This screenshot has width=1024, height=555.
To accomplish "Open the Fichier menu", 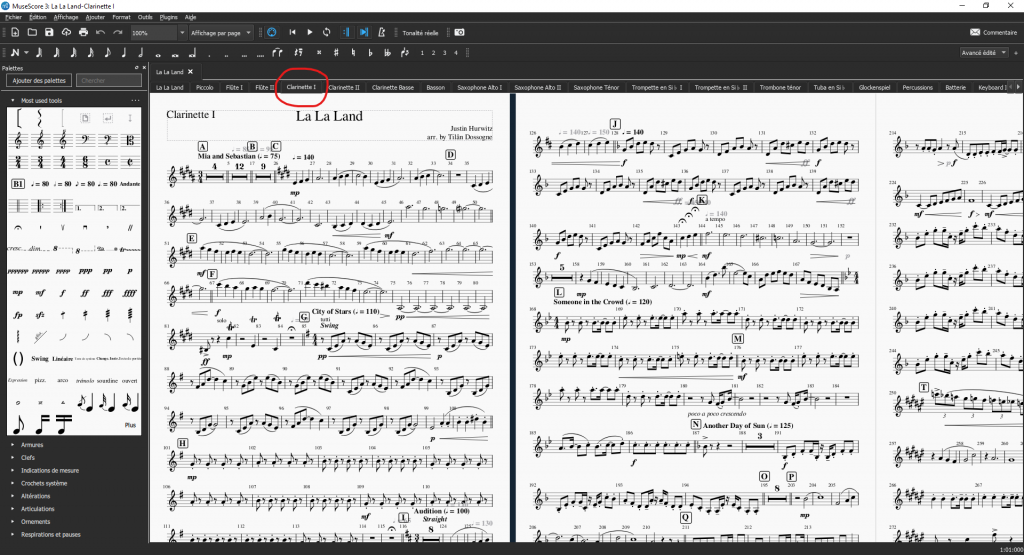I will click(x=14, y=17).
